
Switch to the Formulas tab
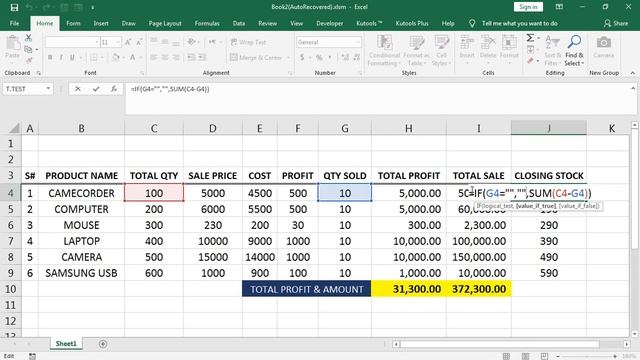coord(207,24)
